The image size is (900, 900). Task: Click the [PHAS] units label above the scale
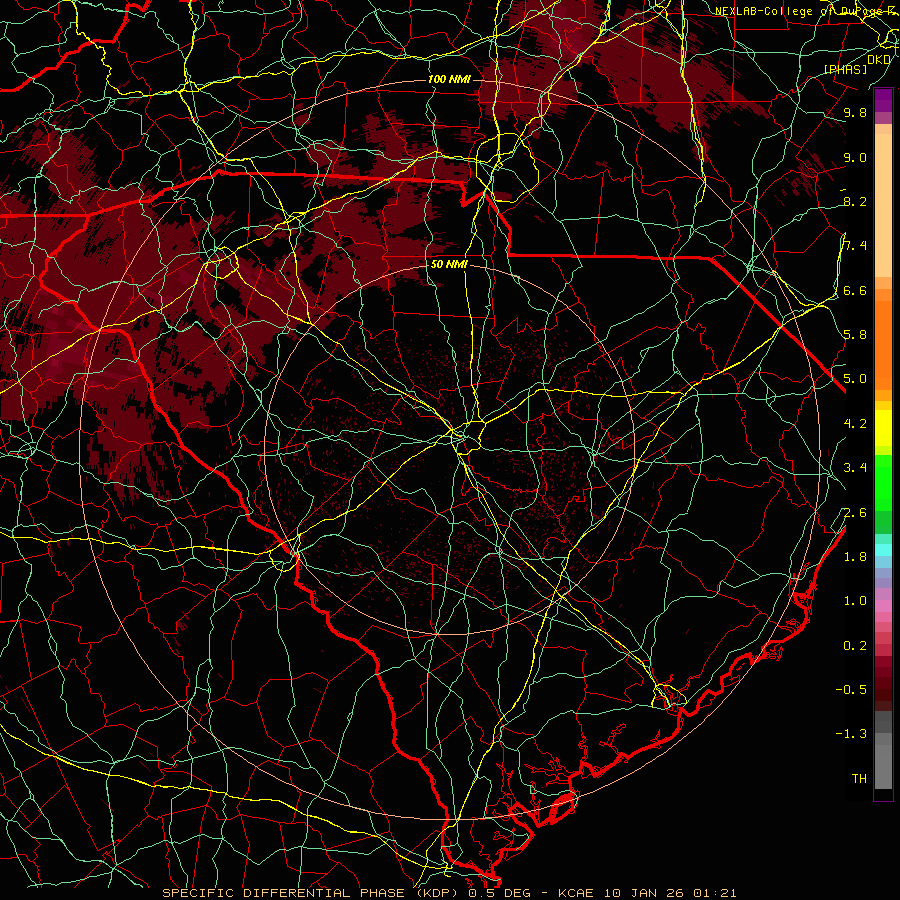tap(846, 70)
